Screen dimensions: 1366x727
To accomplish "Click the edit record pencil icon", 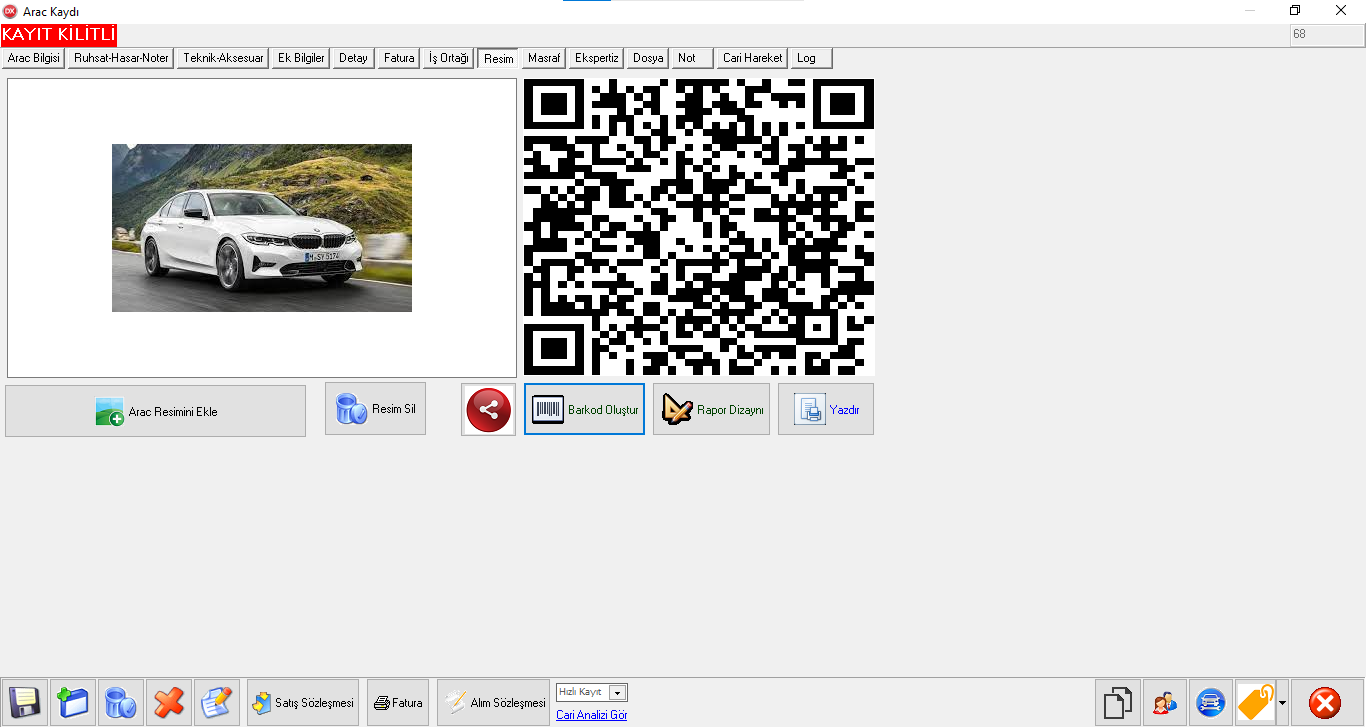I will point(217,702).
